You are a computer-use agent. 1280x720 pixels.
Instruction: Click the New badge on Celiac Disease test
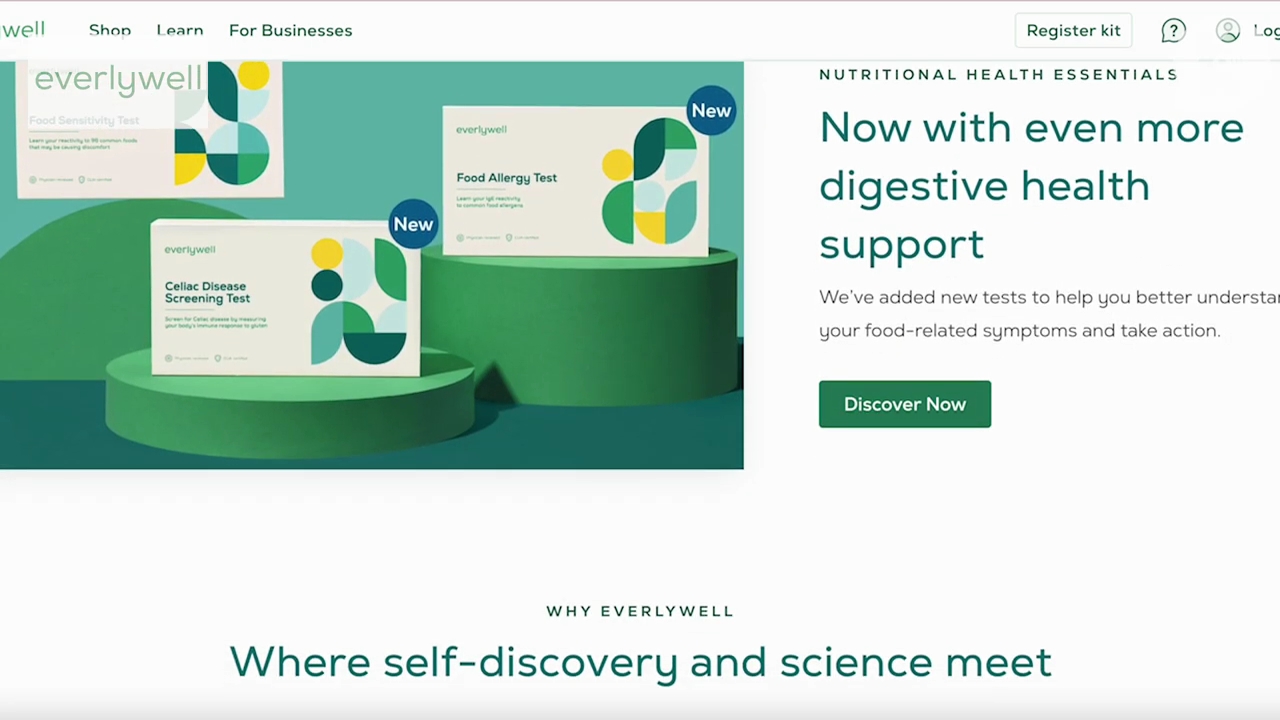(x=413, y=225)
